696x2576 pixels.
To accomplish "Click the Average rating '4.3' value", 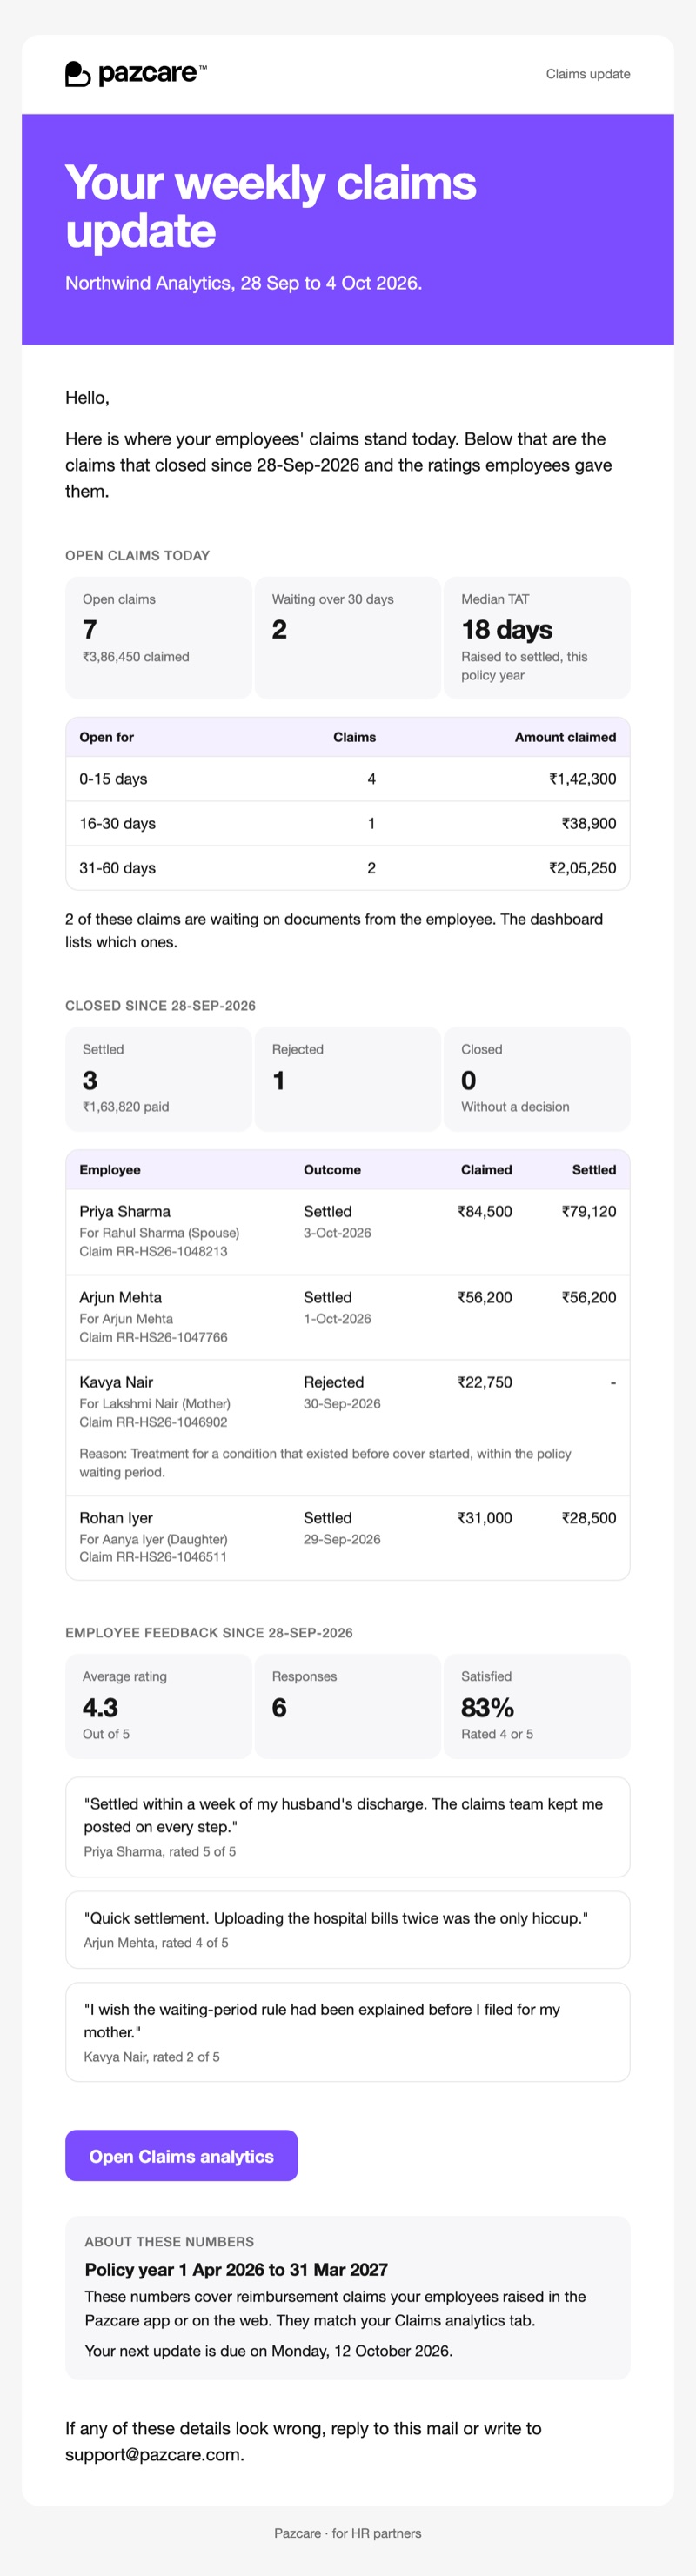I will (100, 1707).
